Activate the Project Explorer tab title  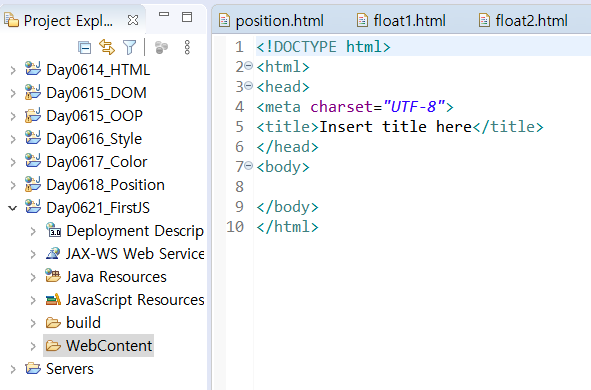68,20
